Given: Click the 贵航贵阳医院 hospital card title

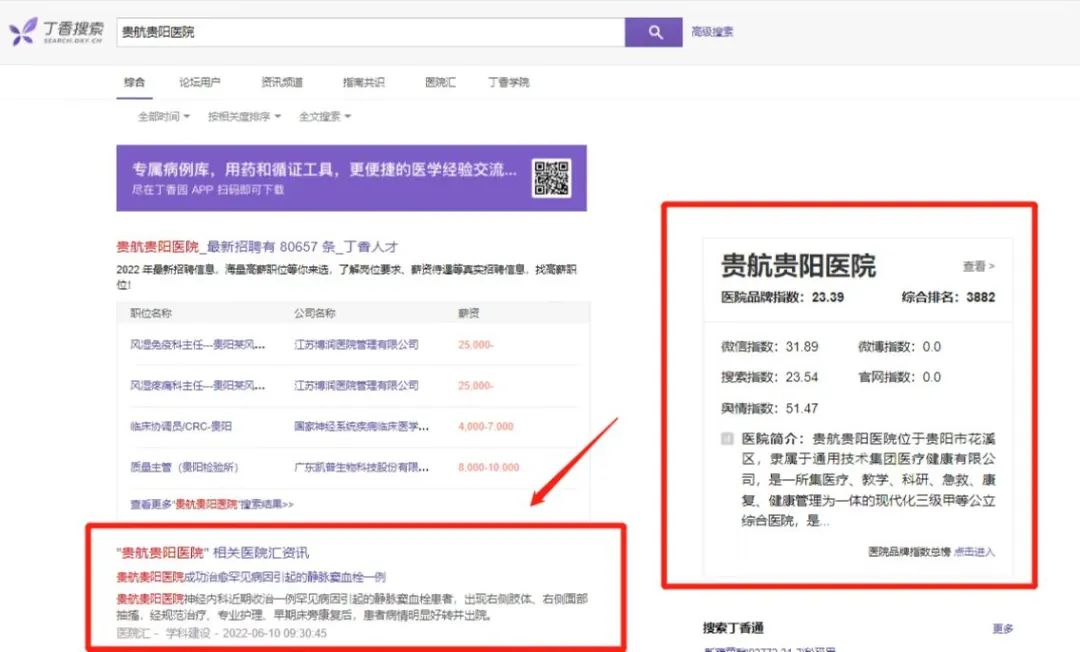Looking at the screenshot, I should tap(798, 266).
